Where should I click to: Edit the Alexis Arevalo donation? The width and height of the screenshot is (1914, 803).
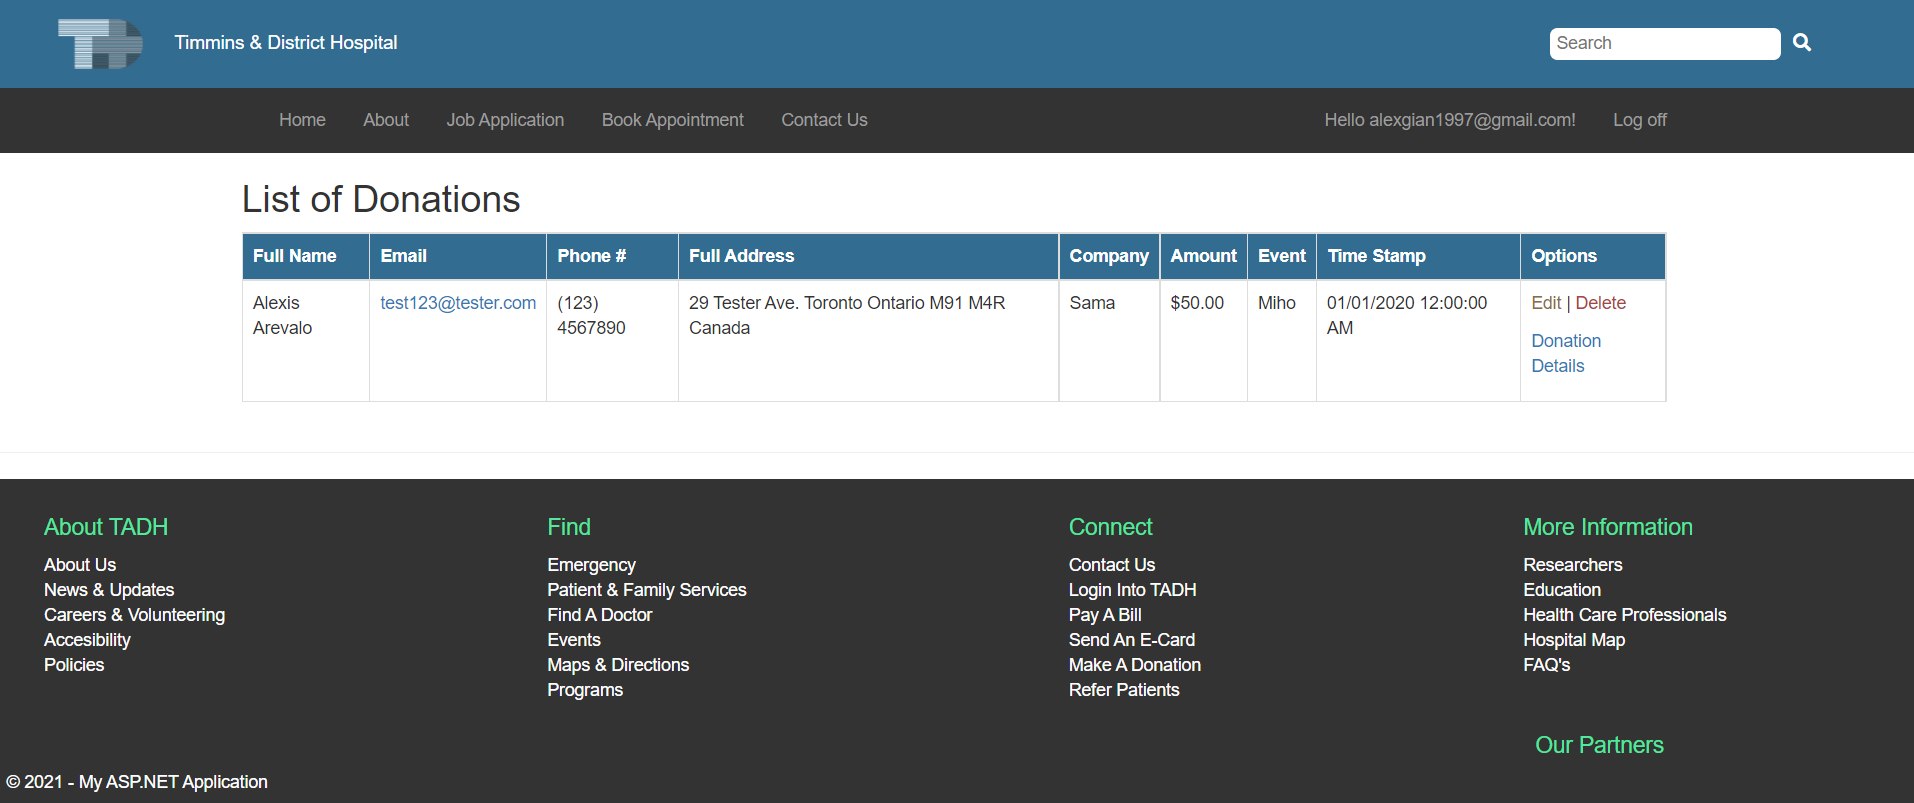(x=1545, y=303)
